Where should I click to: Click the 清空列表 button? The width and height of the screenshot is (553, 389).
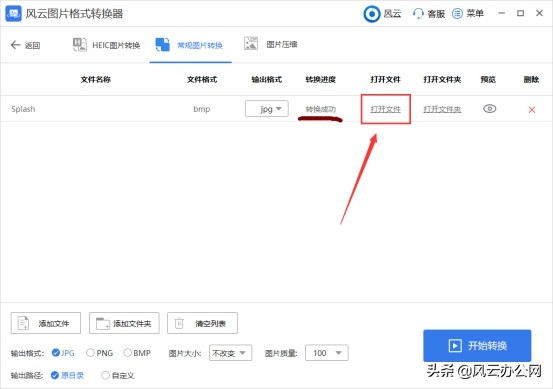point(202,323)
